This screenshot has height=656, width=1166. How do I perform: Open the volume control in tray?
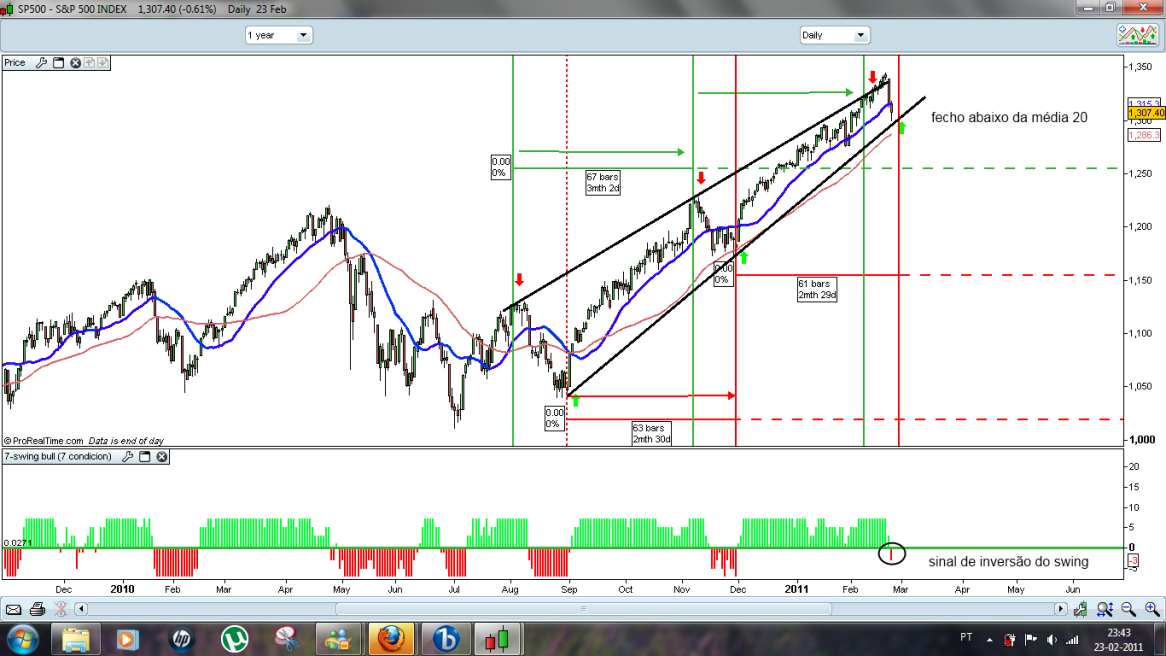pyautogui.click(x=1051, y=640)
